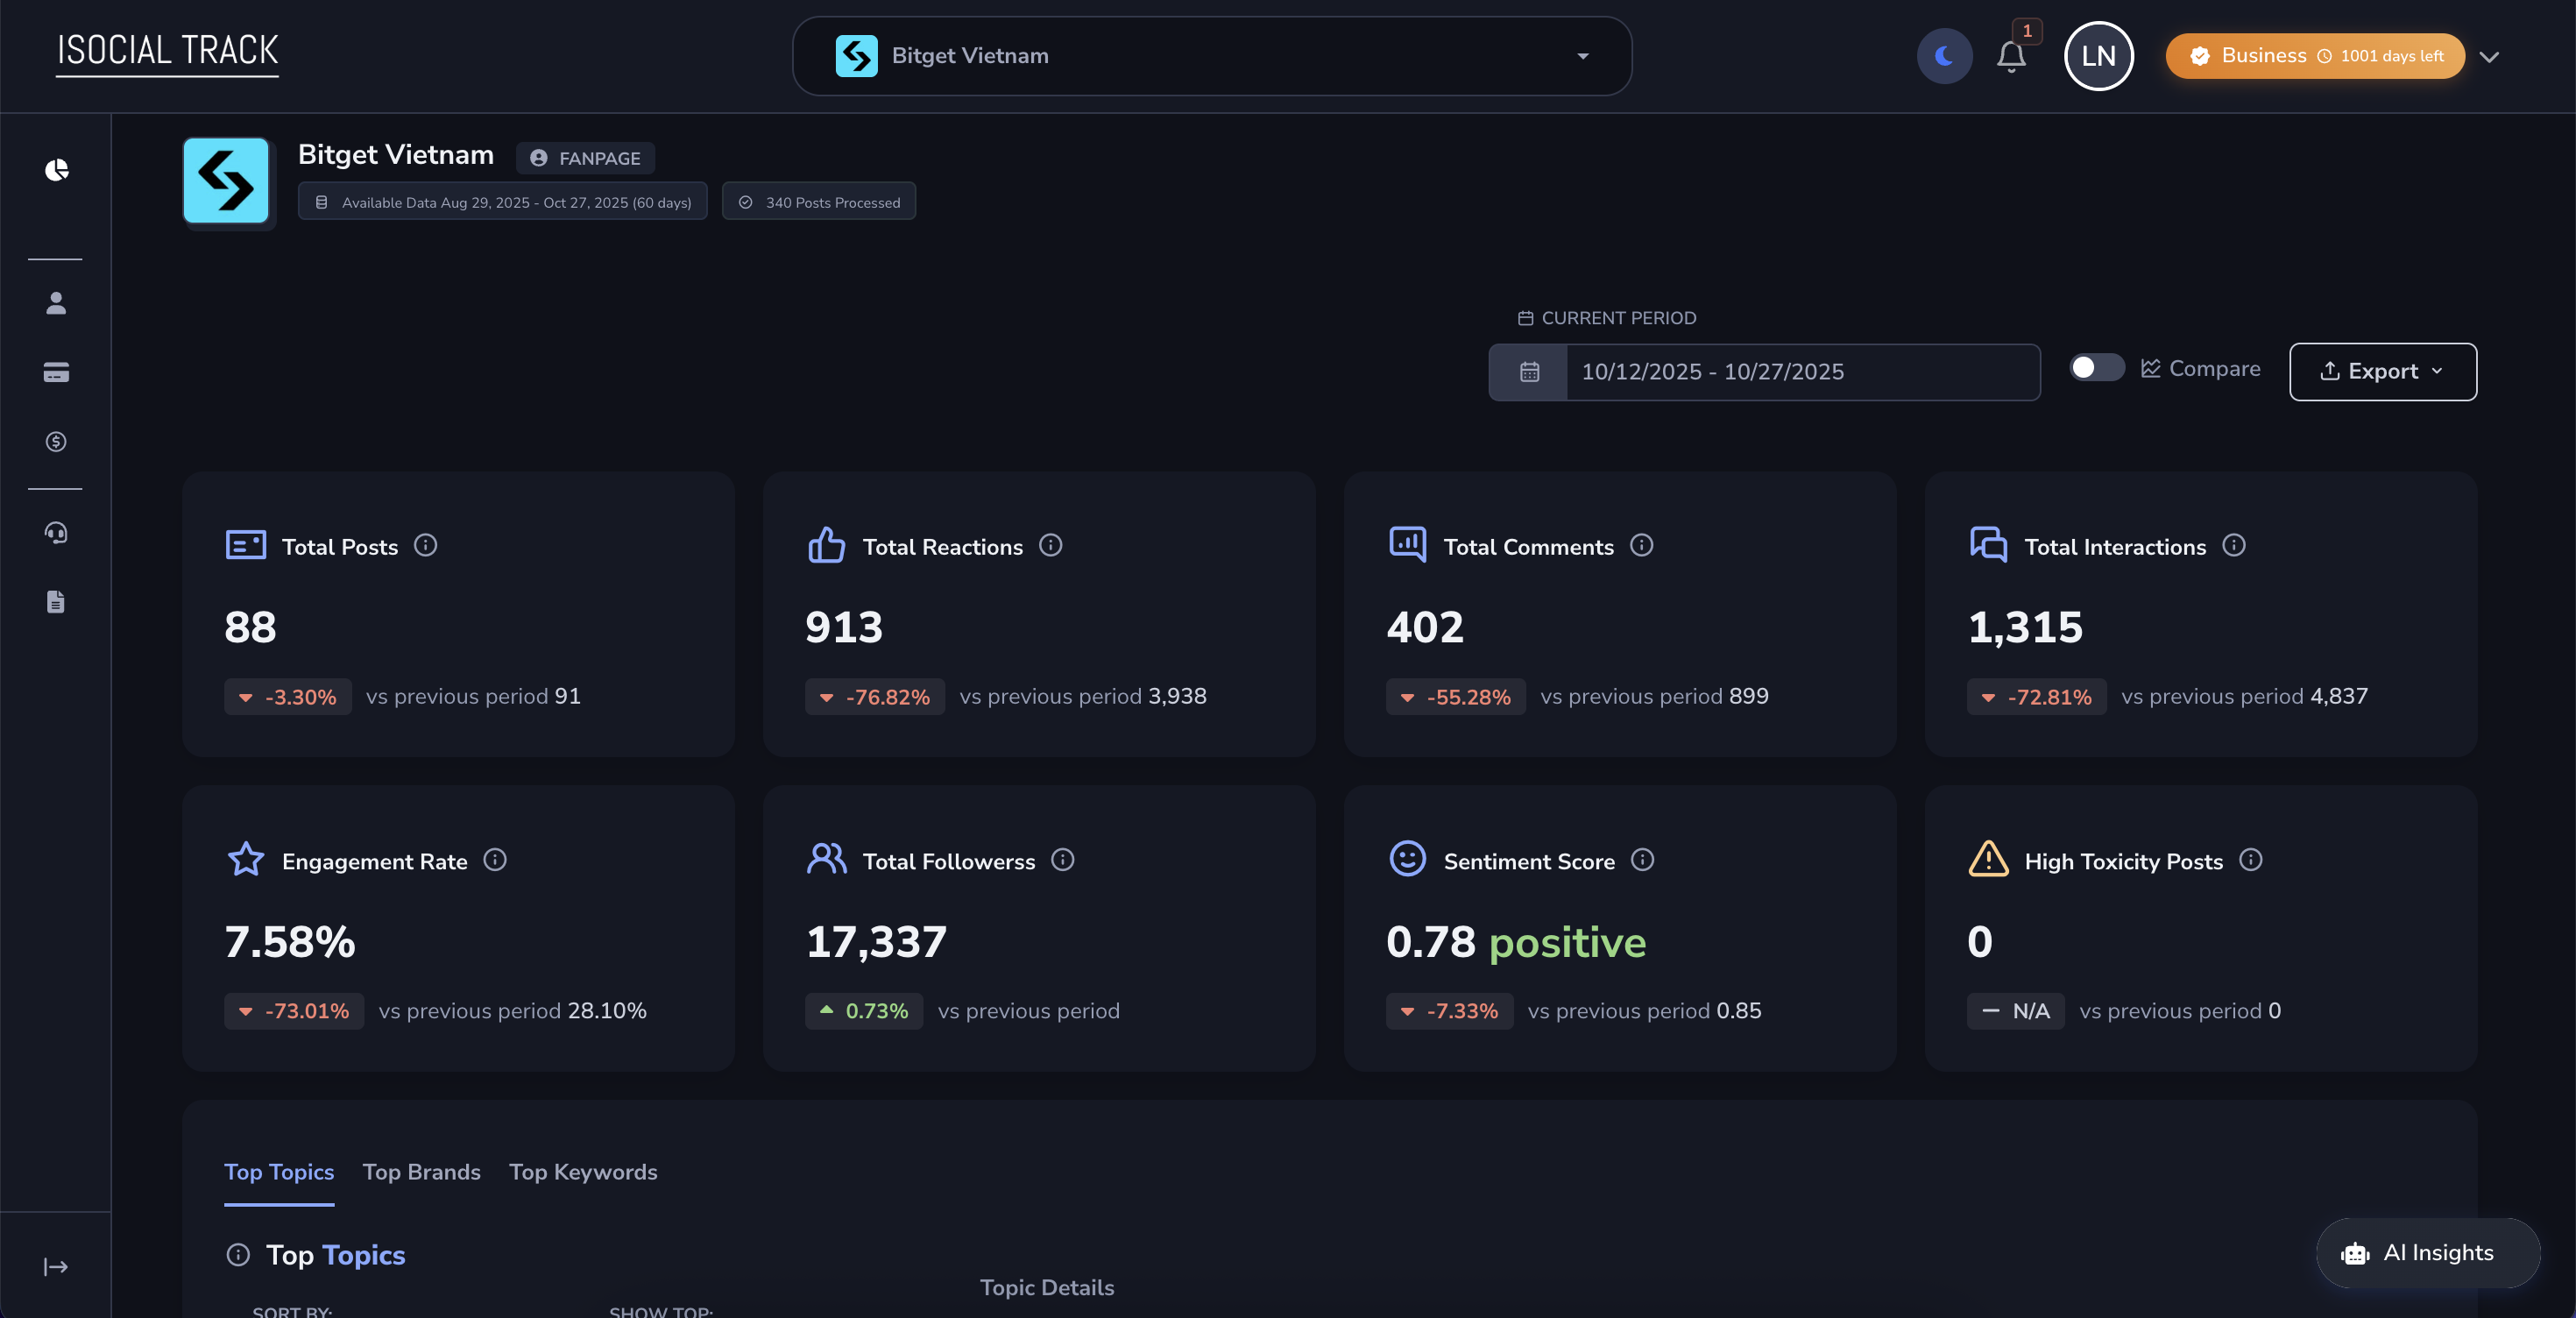Click the logout arrow at sidebar bottom
Screen dimensions: 2576x1318
[x=56, y=1266]
